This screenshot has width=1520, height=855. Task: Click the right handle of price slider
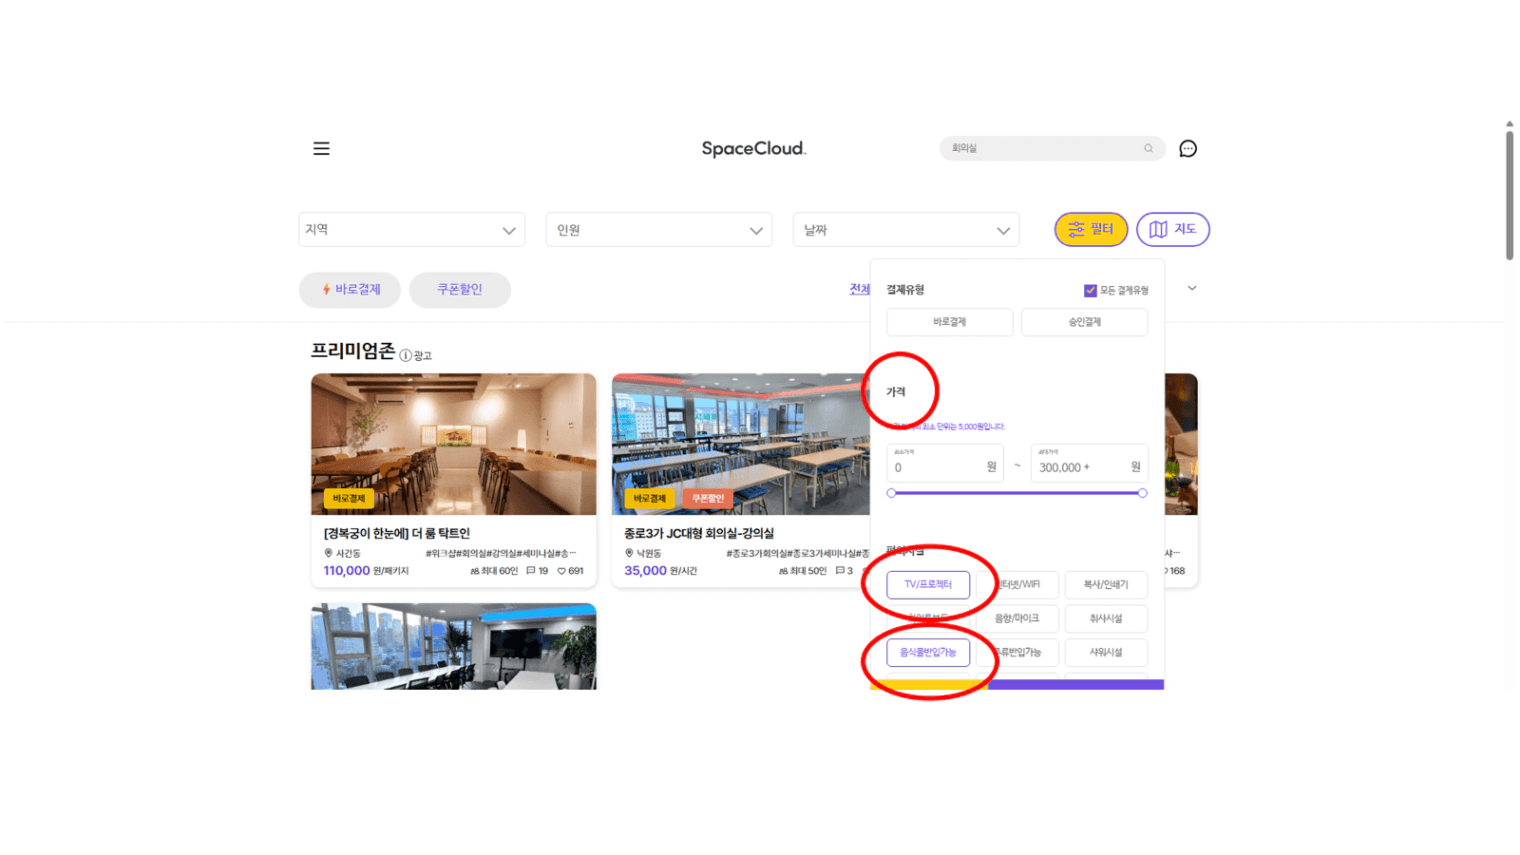coord(1142,493)
